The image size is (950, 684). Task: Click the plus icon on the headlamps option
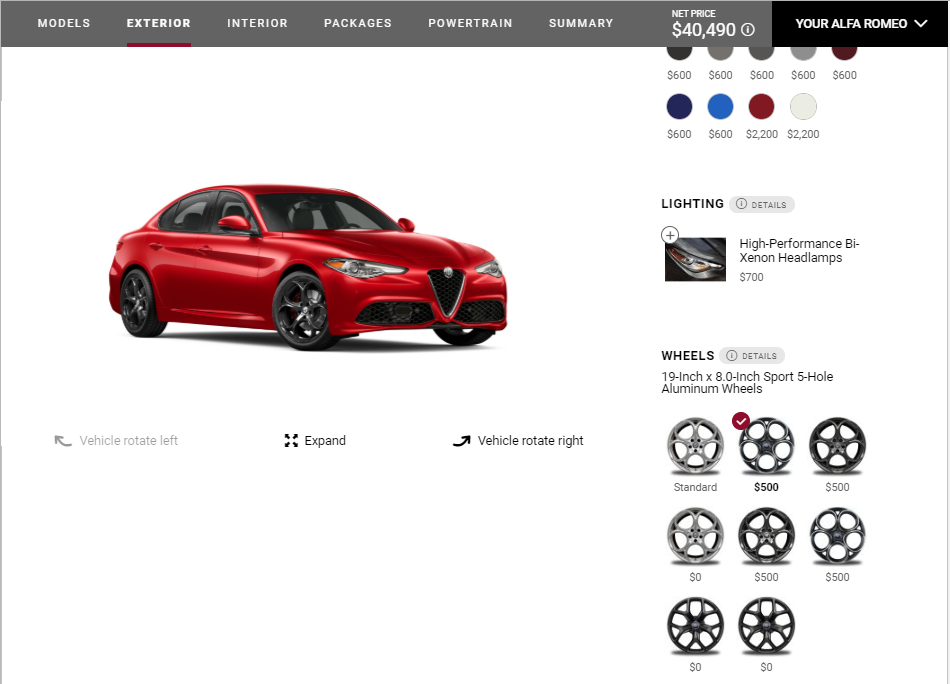click(670, 234)
